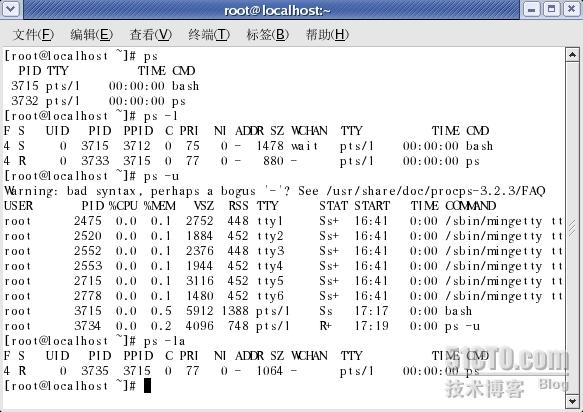
Task: Click '17:19' start time value
Action: [x=371, y=326]
